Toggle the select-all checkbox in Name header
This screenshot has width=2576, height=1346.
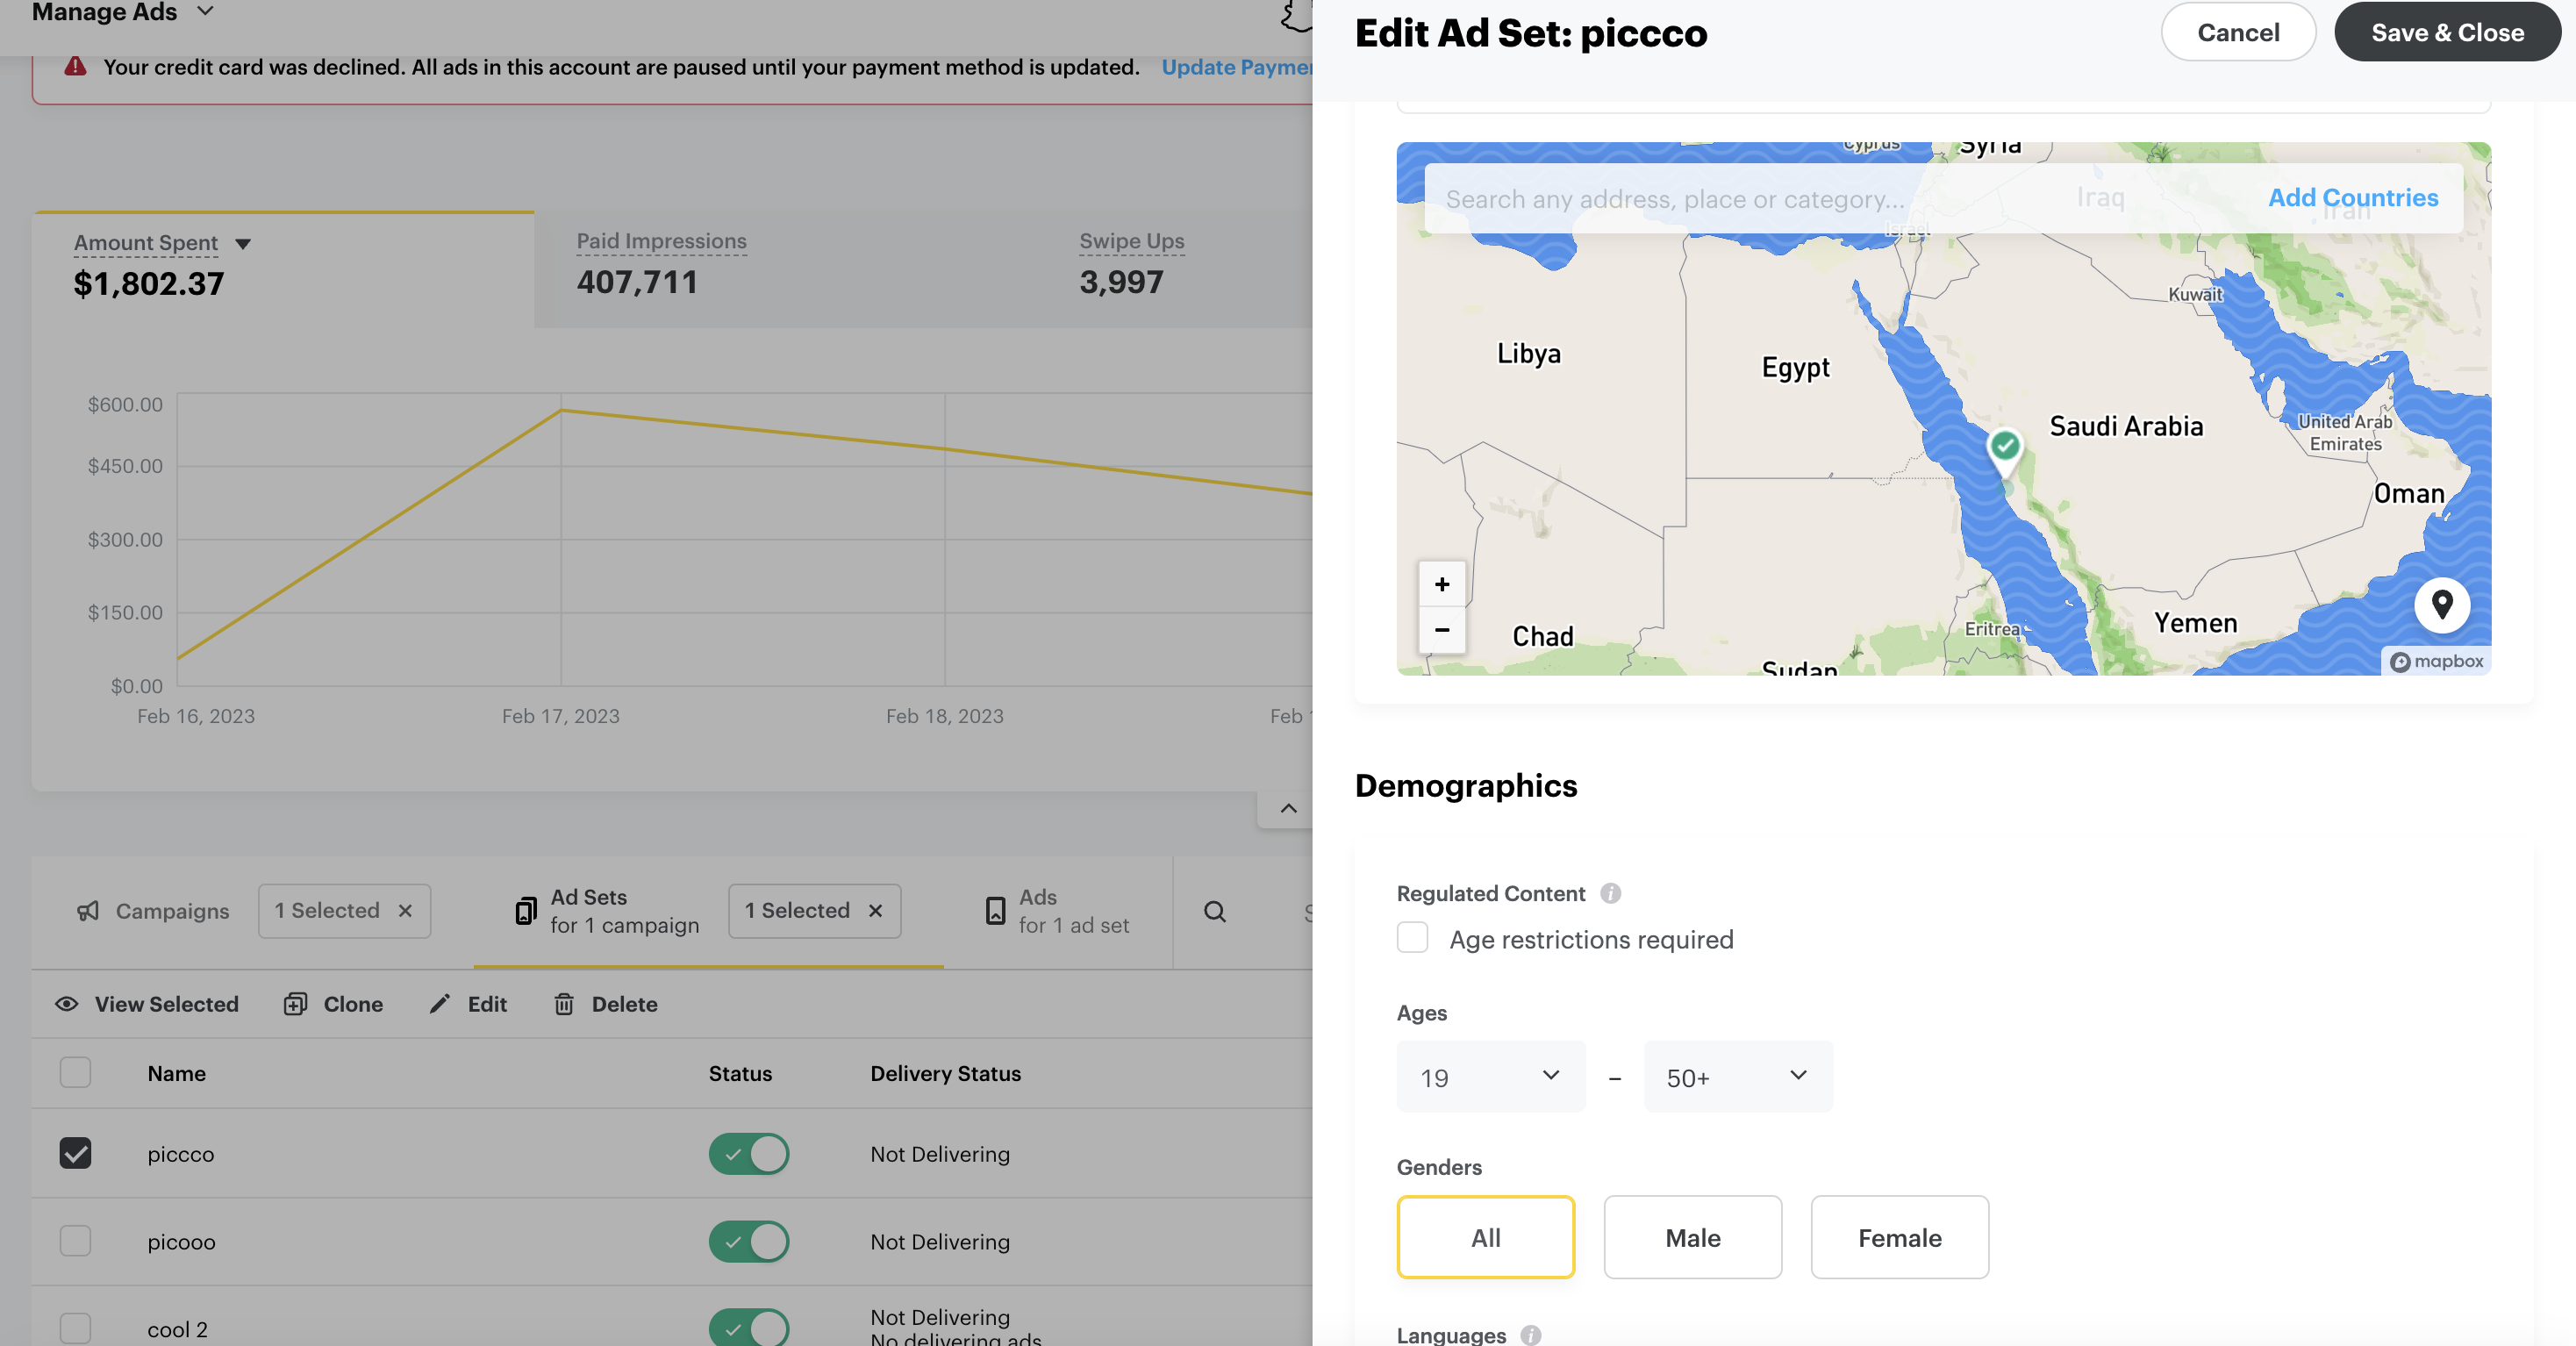75,1072
